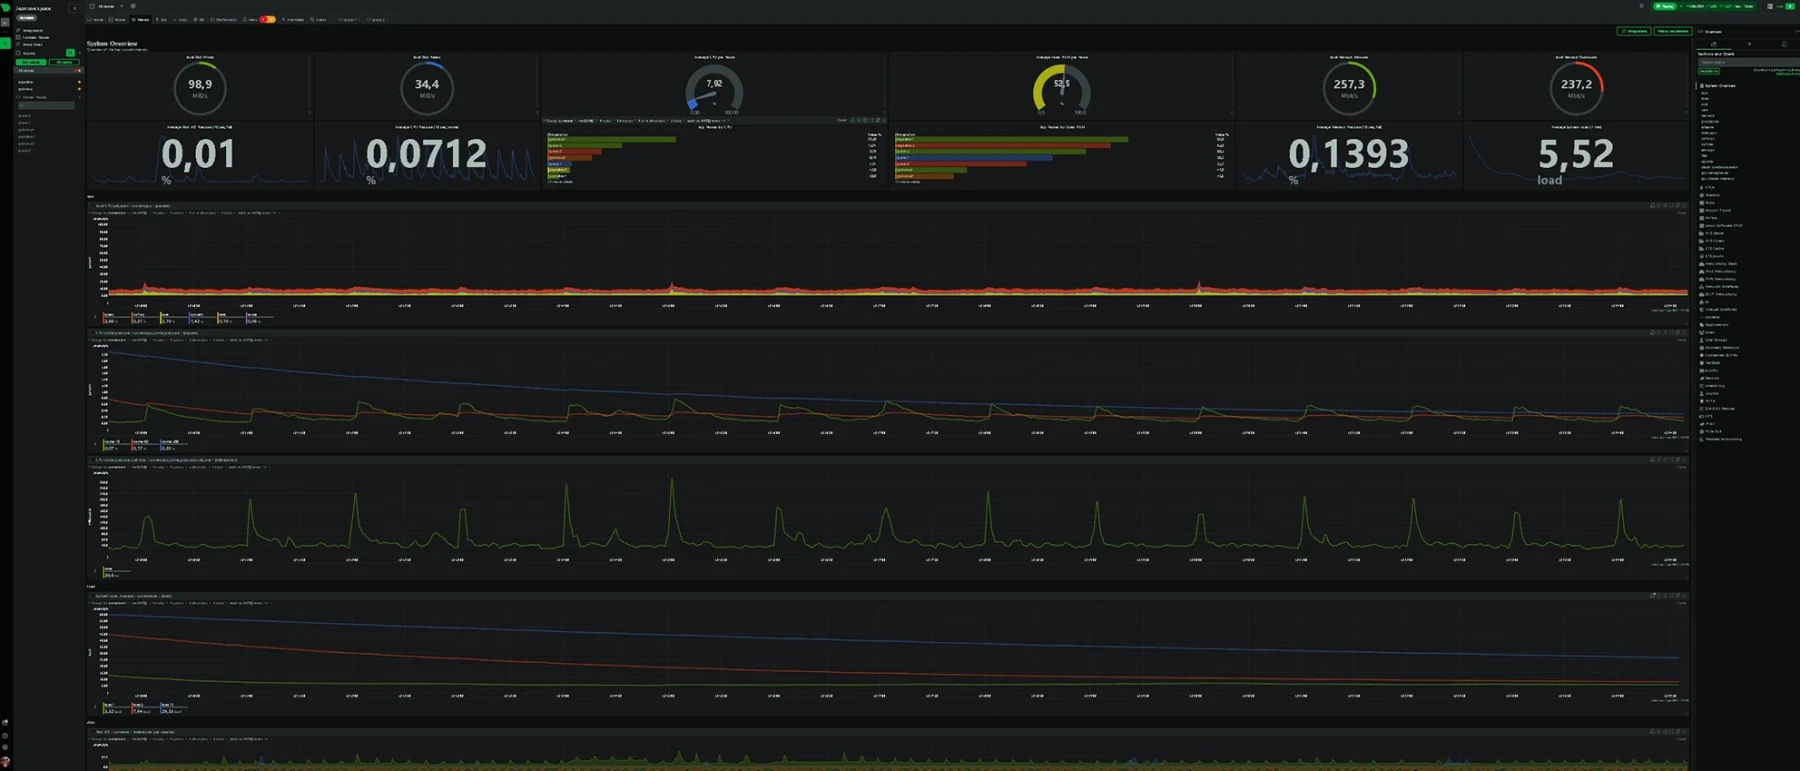Click the 98,9 MiB/s disk read gauge
The image size is (1800, 771).
coord(199,88)
